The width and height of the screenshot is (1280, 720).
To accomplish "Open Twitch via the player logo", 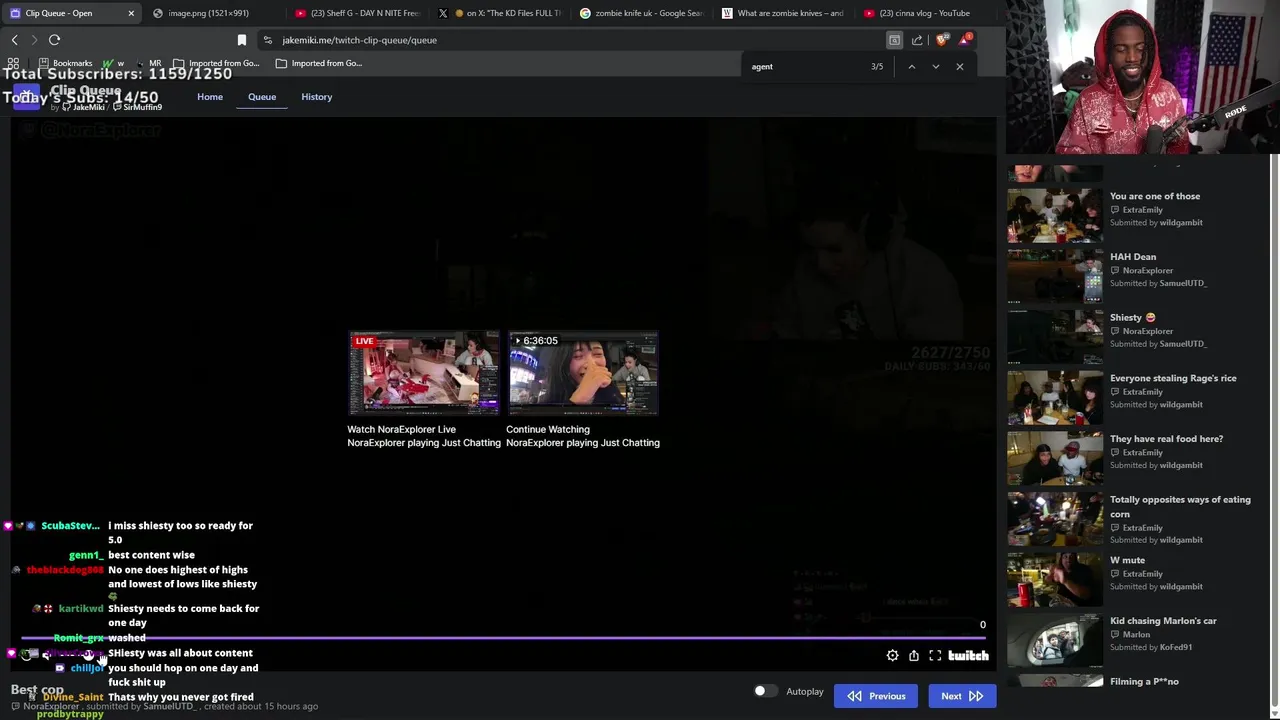I will 968,656.
